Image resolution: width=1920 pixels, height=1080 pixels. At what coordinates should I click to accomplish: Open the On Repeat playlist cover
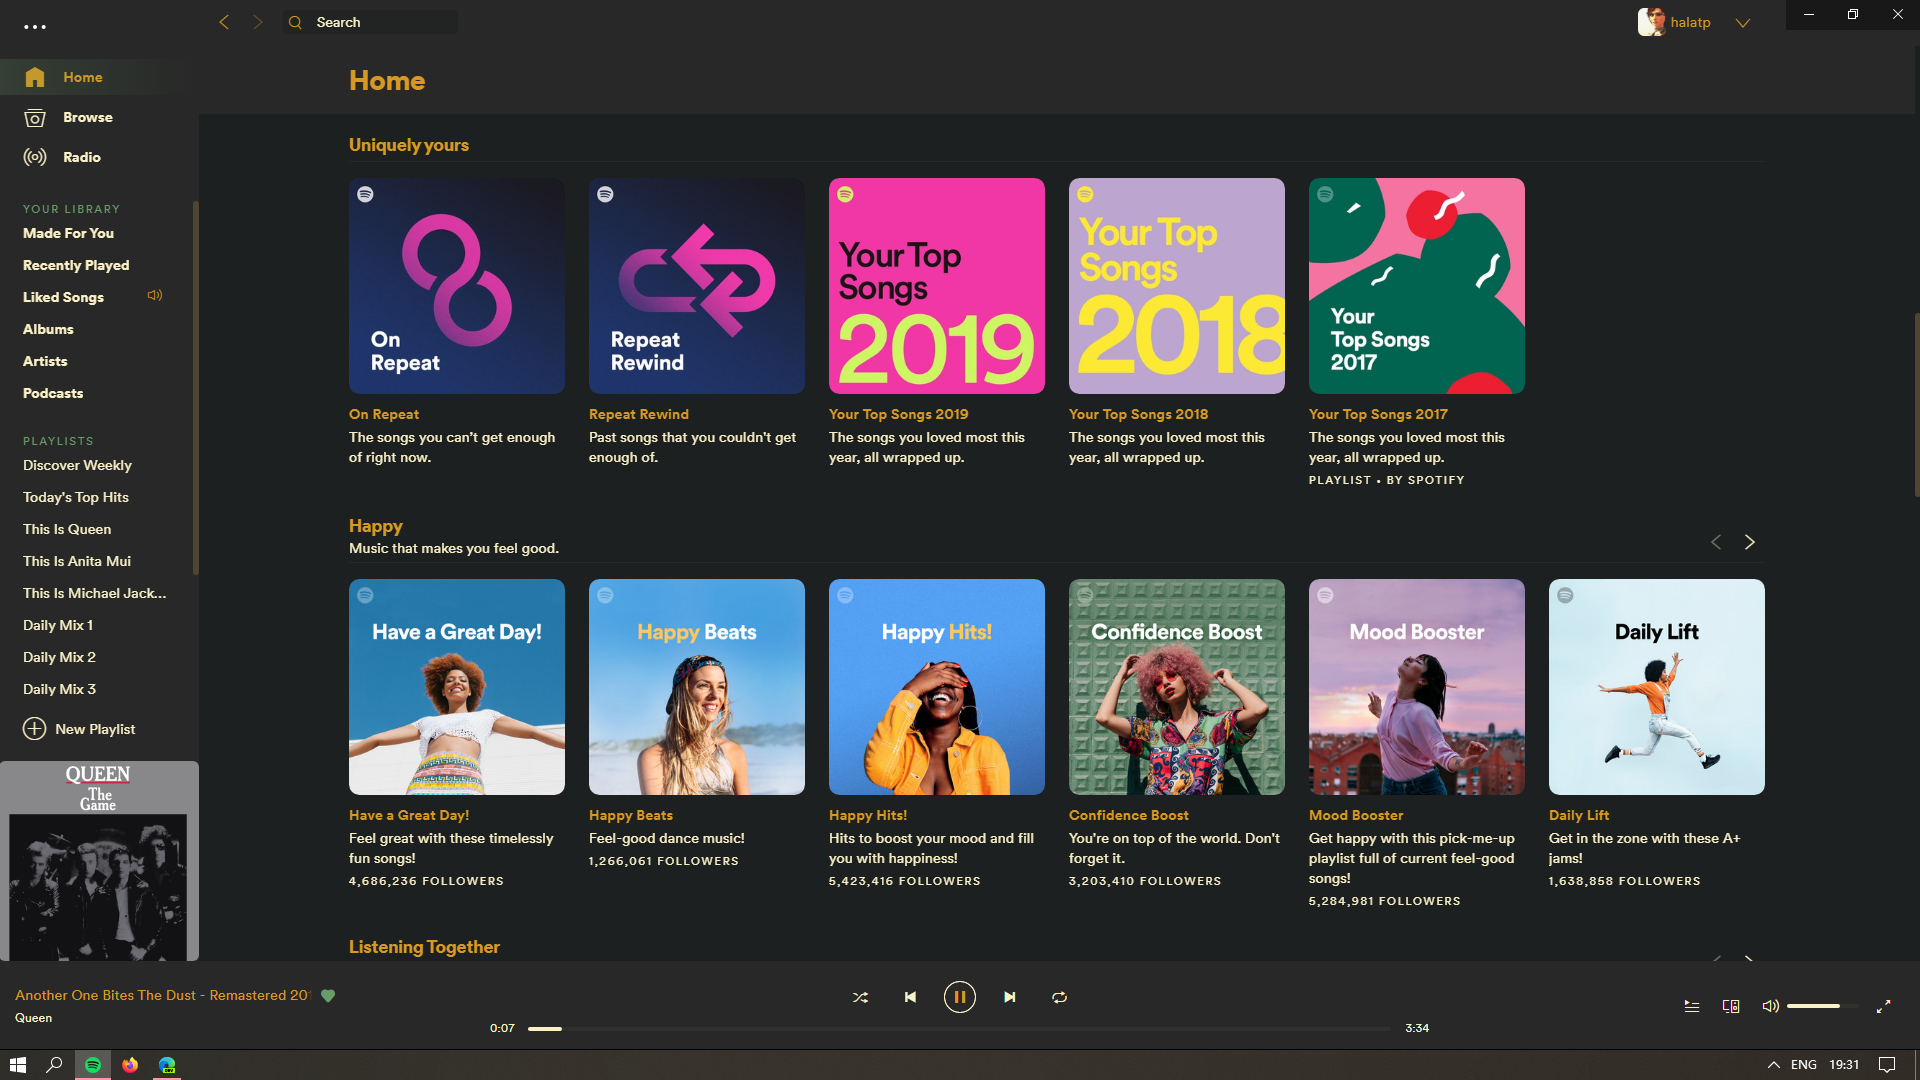tap(457, 286)
